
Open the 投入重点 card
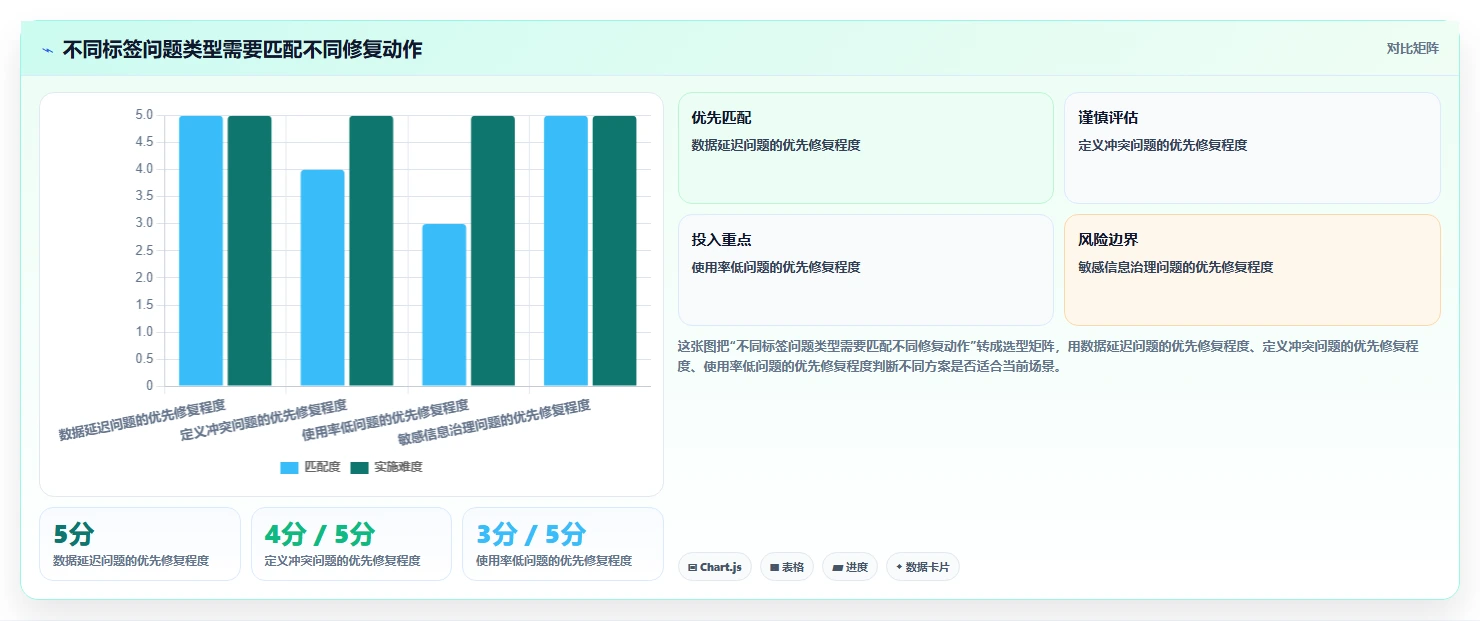[865, 270]
